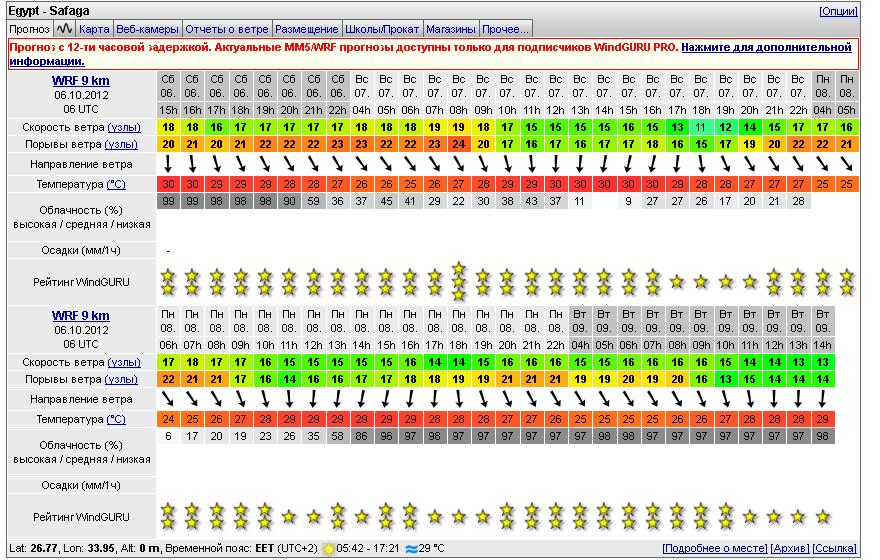
Task: Open the Школы/Прокат tab
Action: [382, 29]
